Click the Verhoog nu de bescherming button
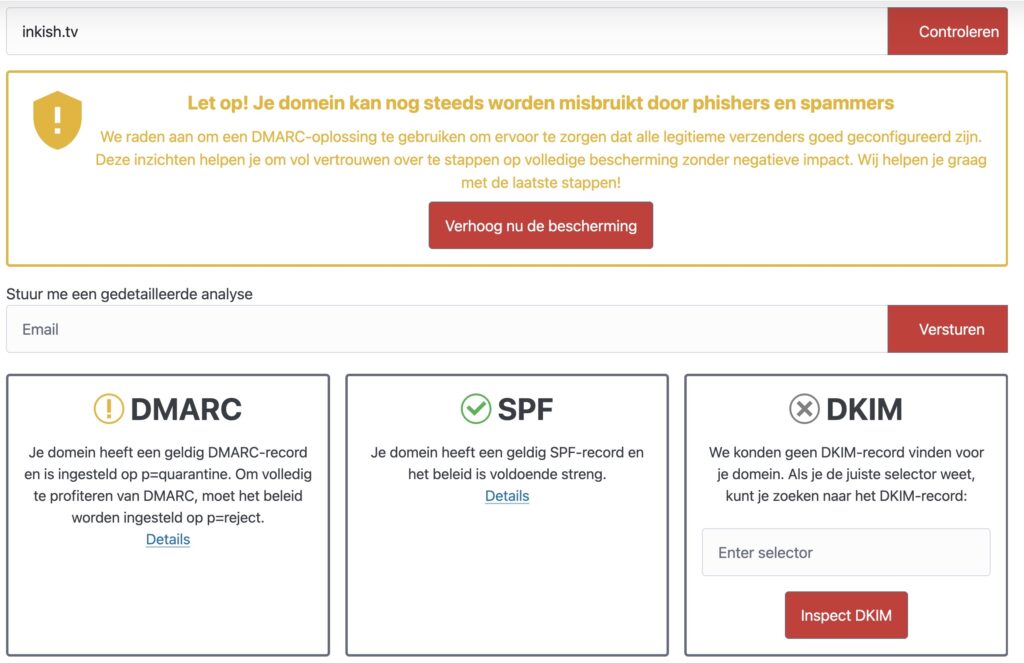 click(x=540, y=225)
